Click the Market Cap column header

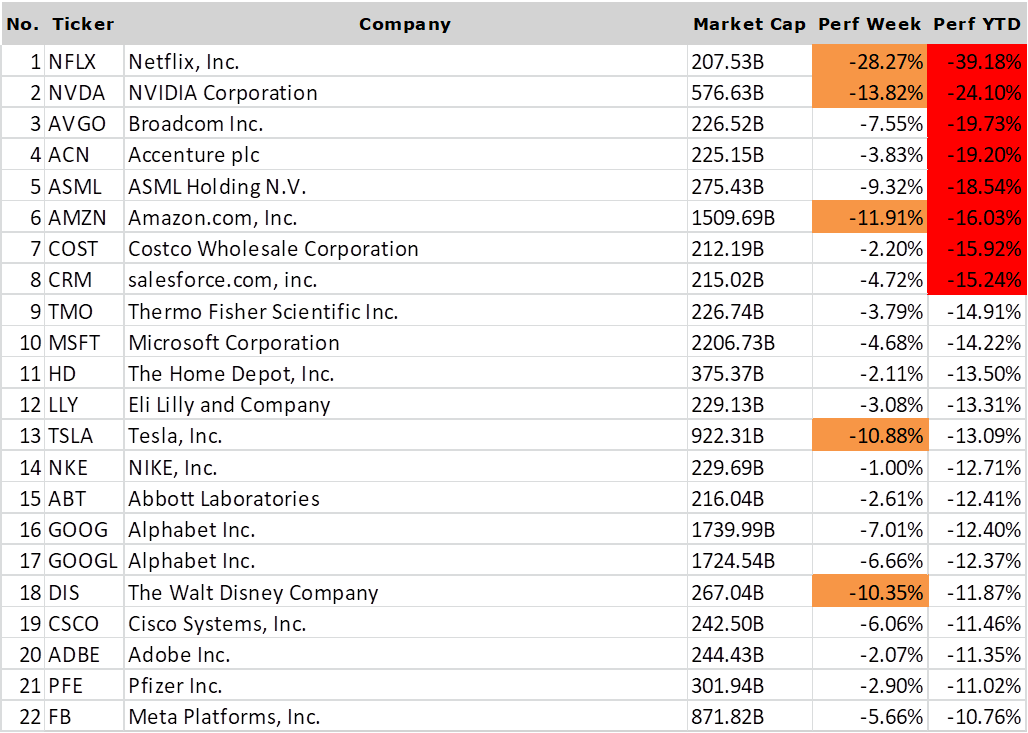[749, 24]
